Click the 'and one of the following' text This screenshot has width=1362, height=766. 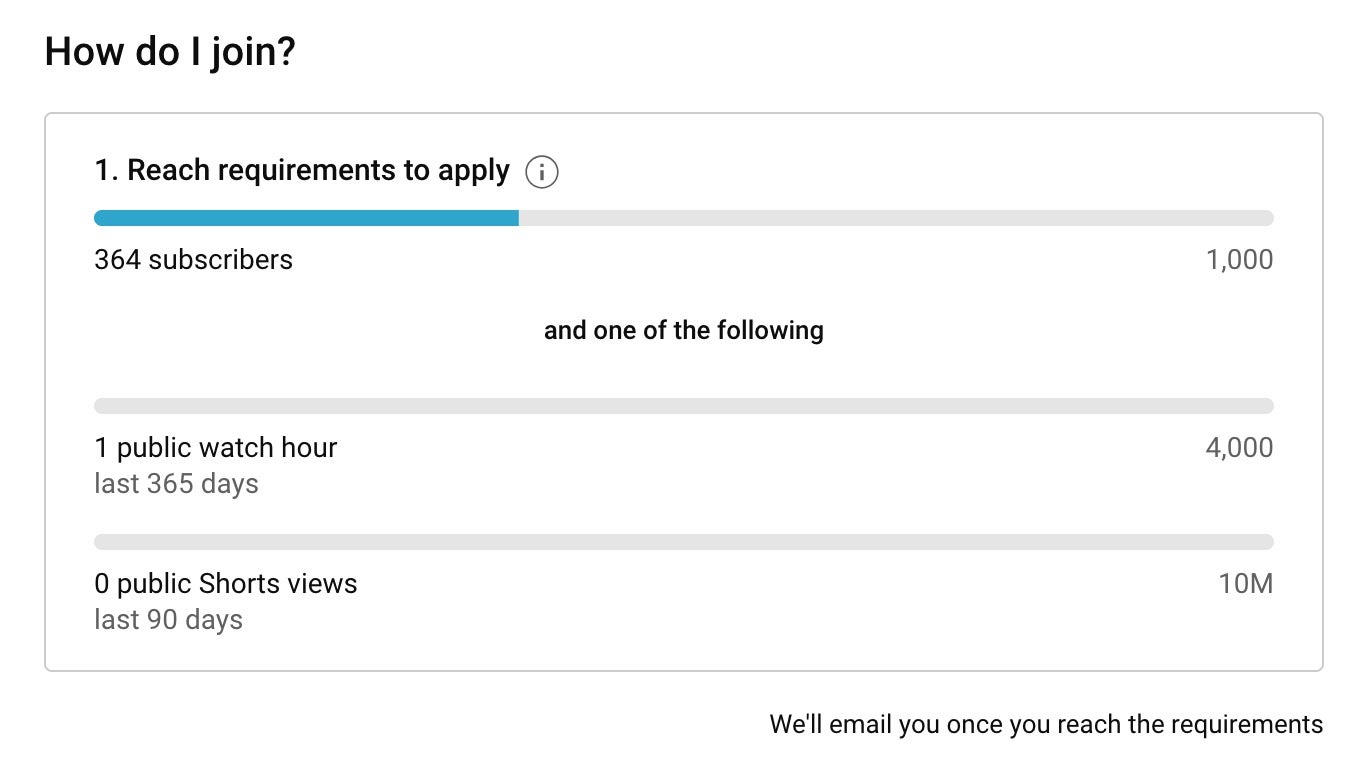tap(683, 330)
